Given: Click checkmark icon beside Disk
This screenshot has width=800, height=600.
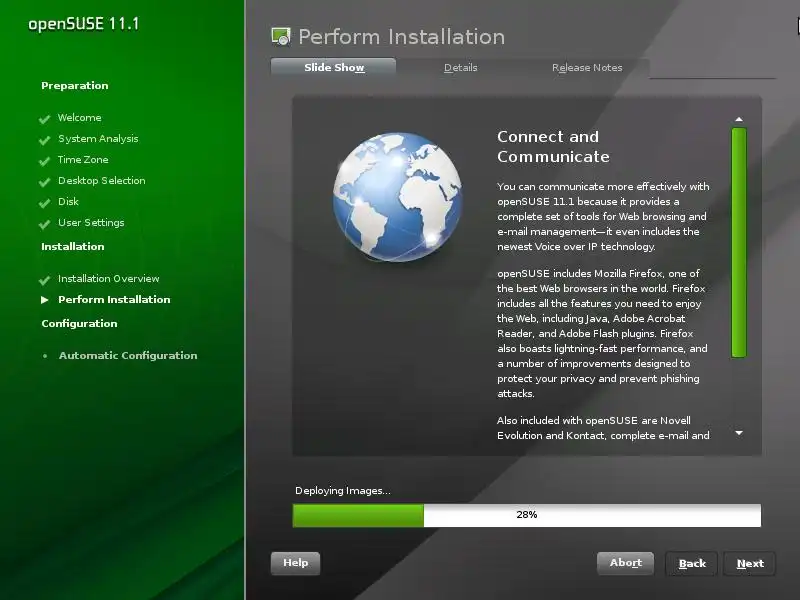Looking at the screenshot, I should coord(44,203).
